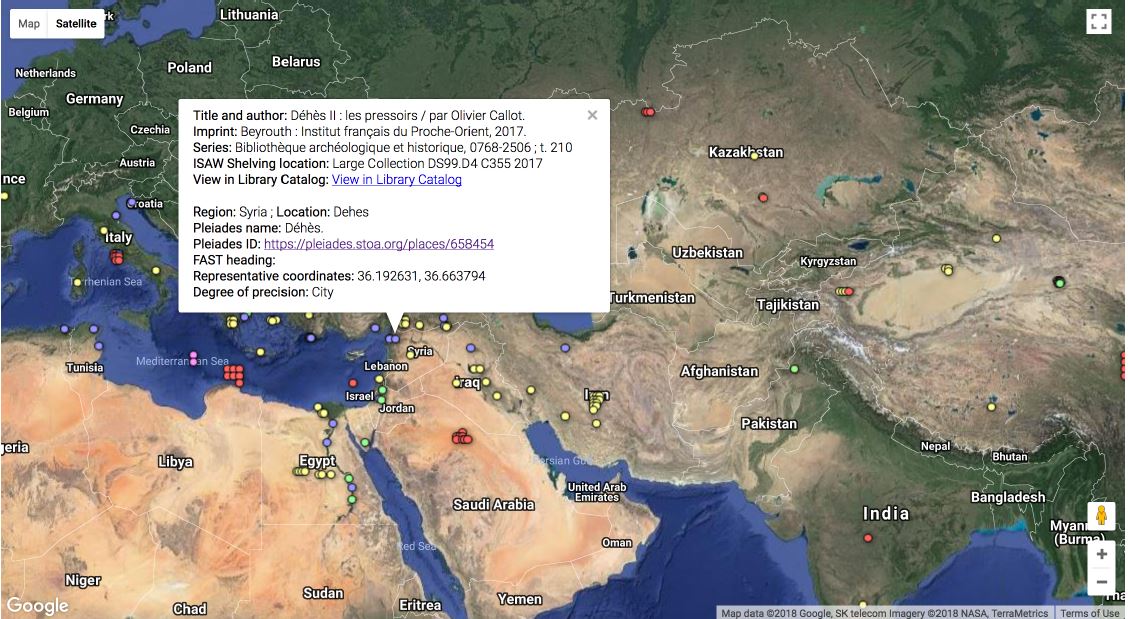This screenshot has height=619, width=1128.
Task: Select the Satellite view
Action: coord(76,23)
